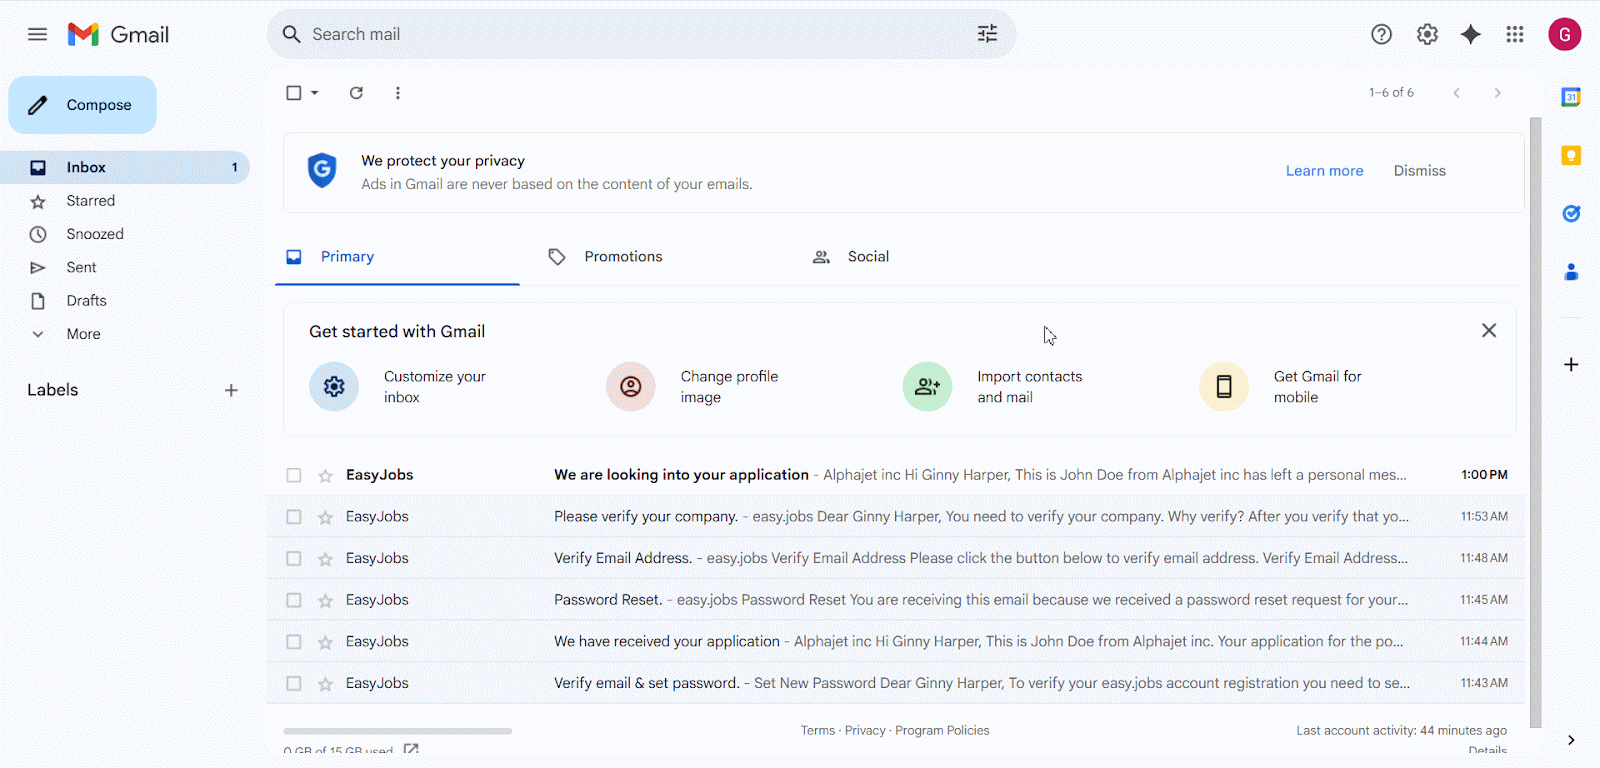The height and width of the screenshot is (768, 1600).
Task: Click in the Search mail field
Action: [640, 34]
